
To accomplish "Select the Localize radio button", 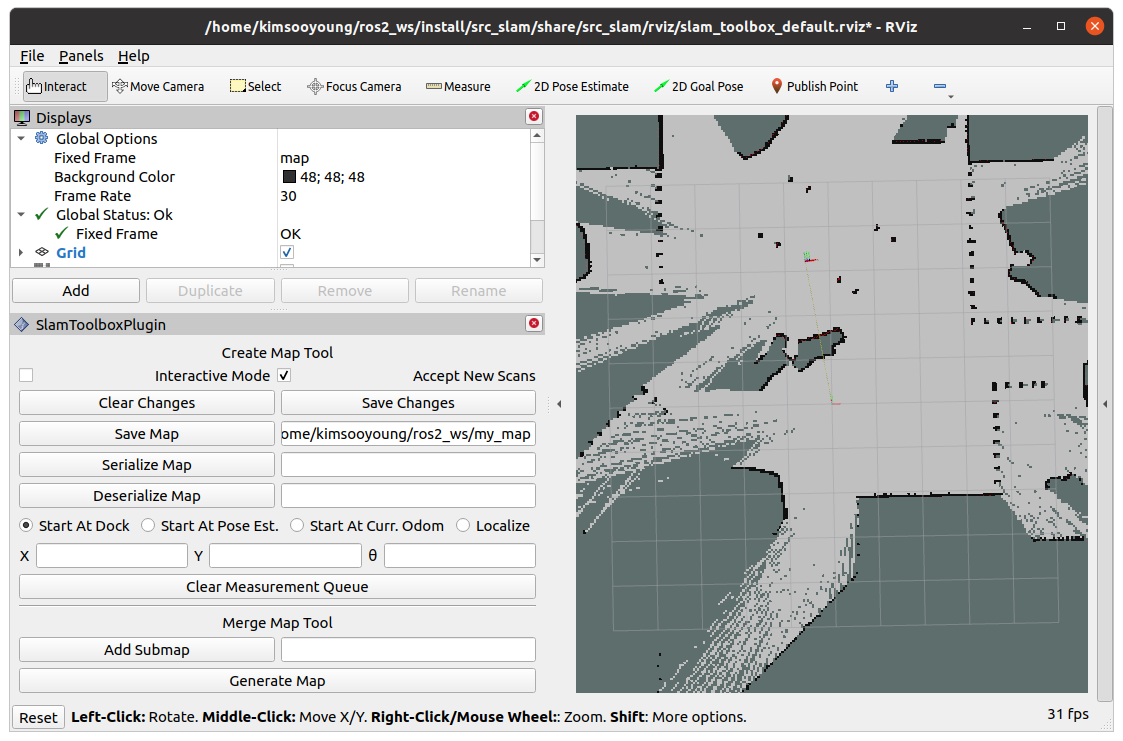I will (x=463, y=526).
